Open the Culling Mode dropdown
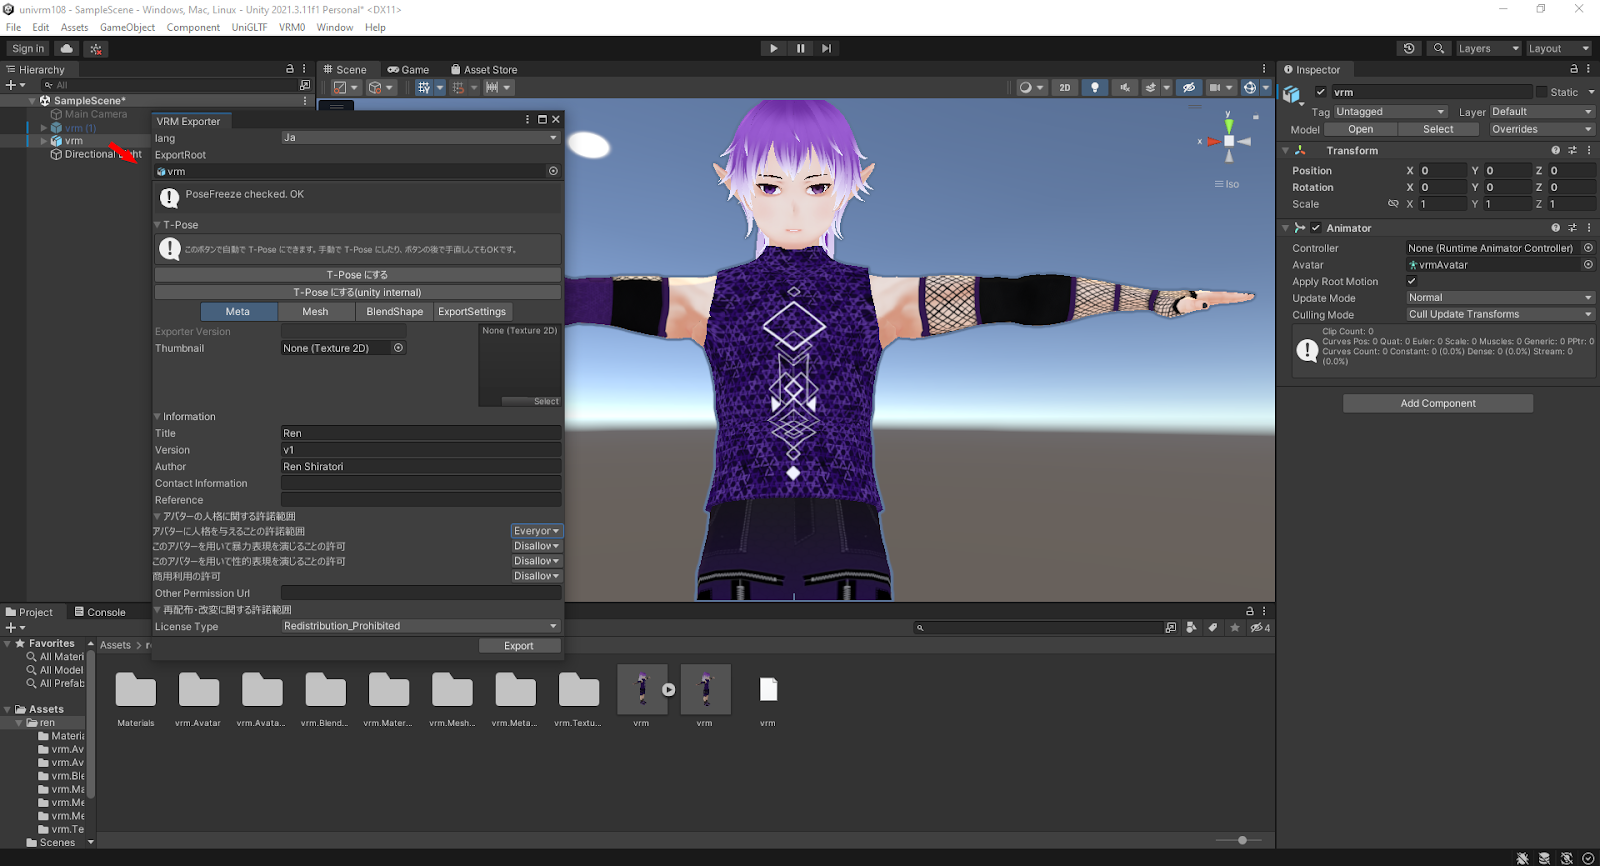Viewport: 1600px width, 866px height. (x=1500, y=314)
